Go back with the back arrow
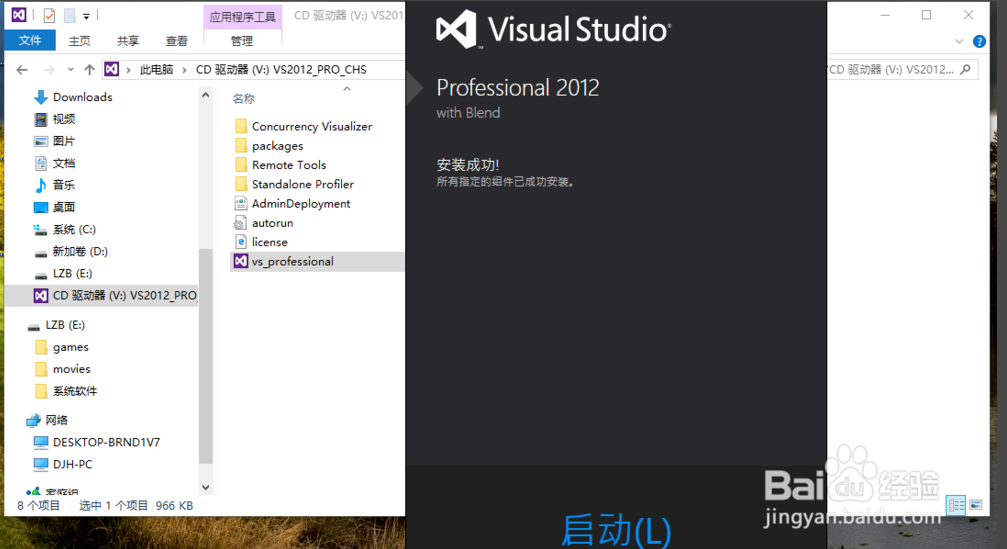The width and height of the screenshot is (1007, 549). point(22,69)
